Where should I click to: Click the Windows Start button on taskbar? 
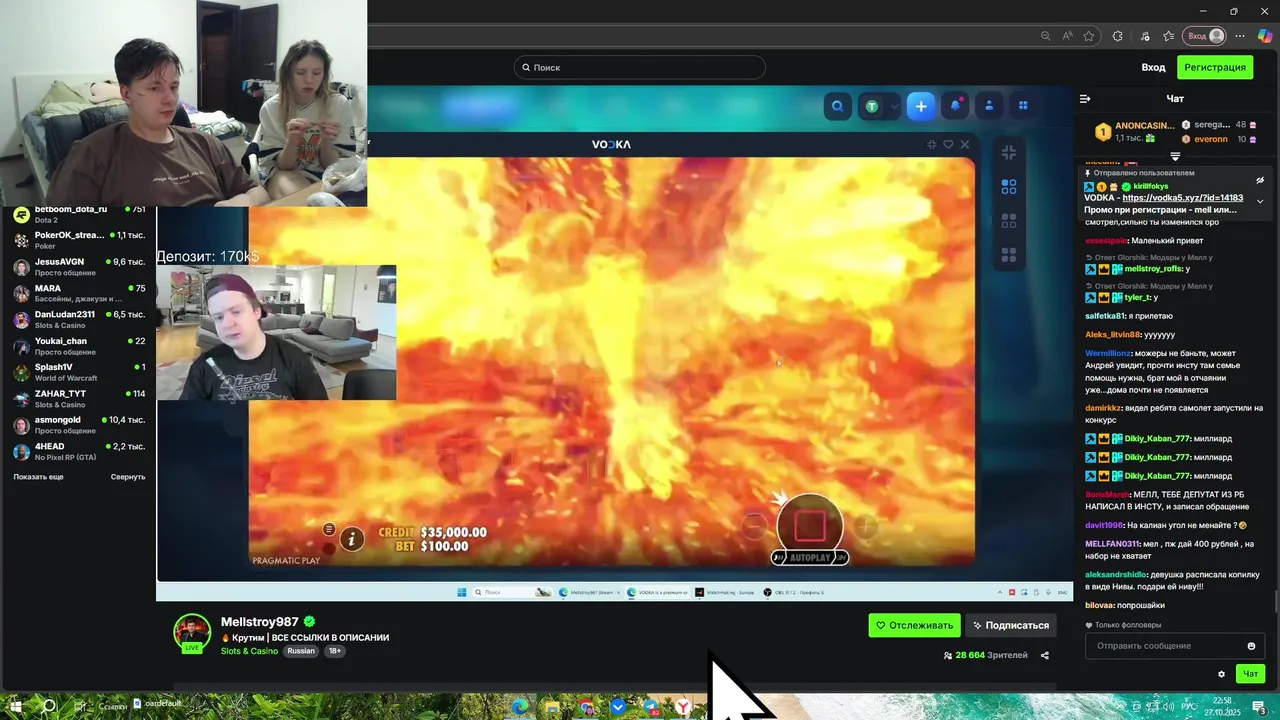[16, 706]
